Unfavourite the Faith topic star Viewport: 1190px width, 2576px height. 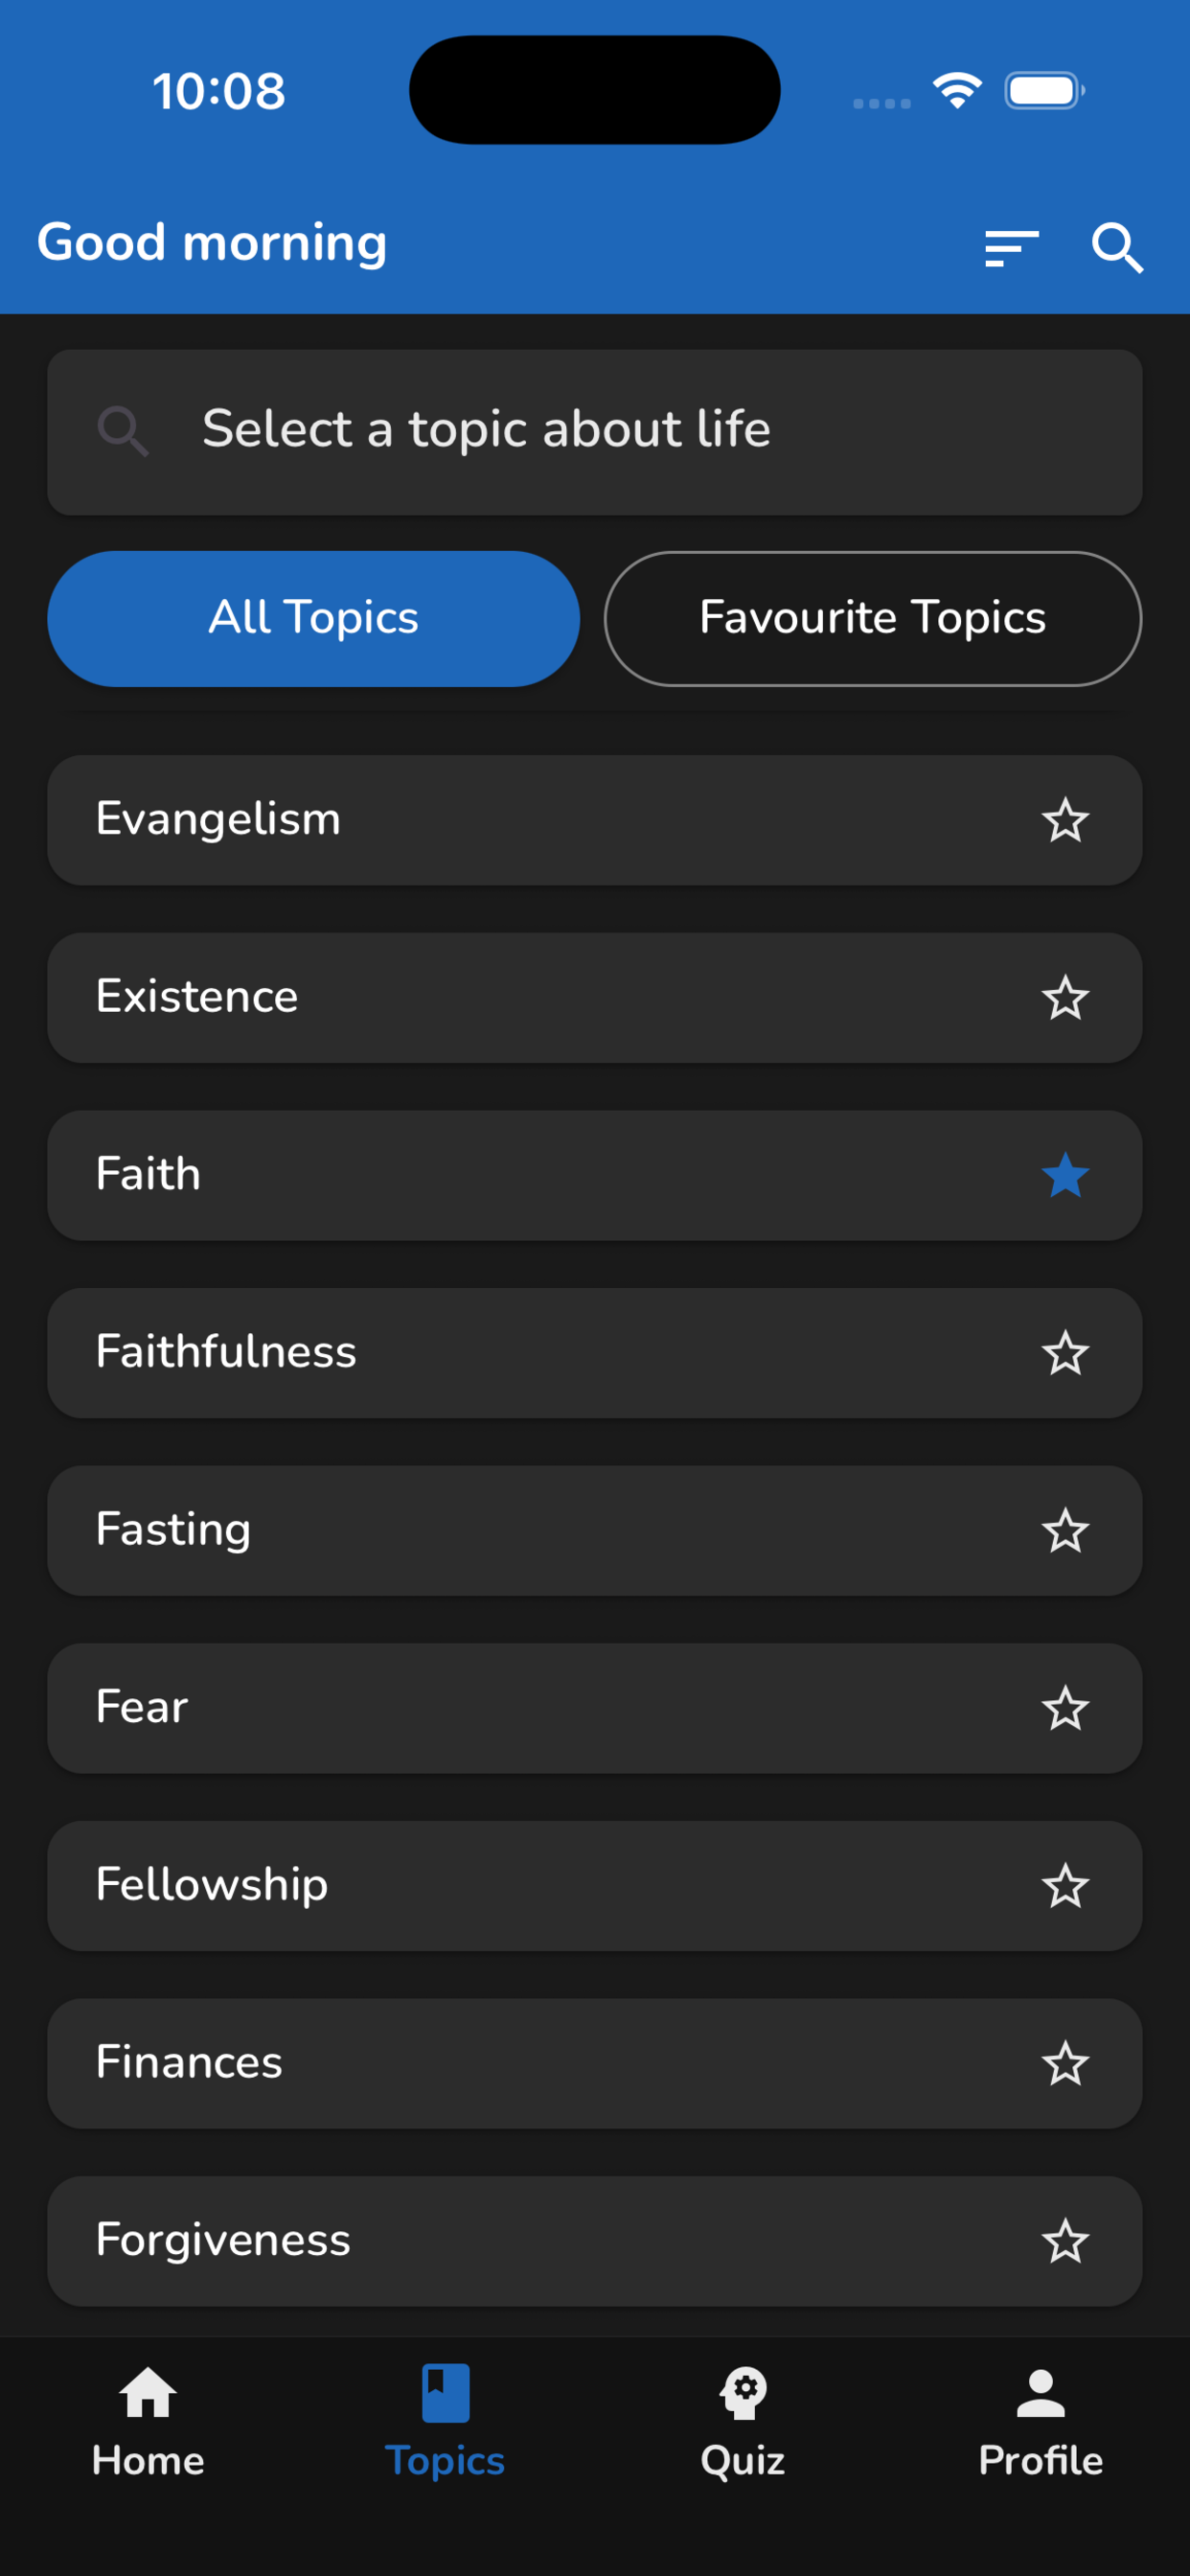tap(1065, 1176)
